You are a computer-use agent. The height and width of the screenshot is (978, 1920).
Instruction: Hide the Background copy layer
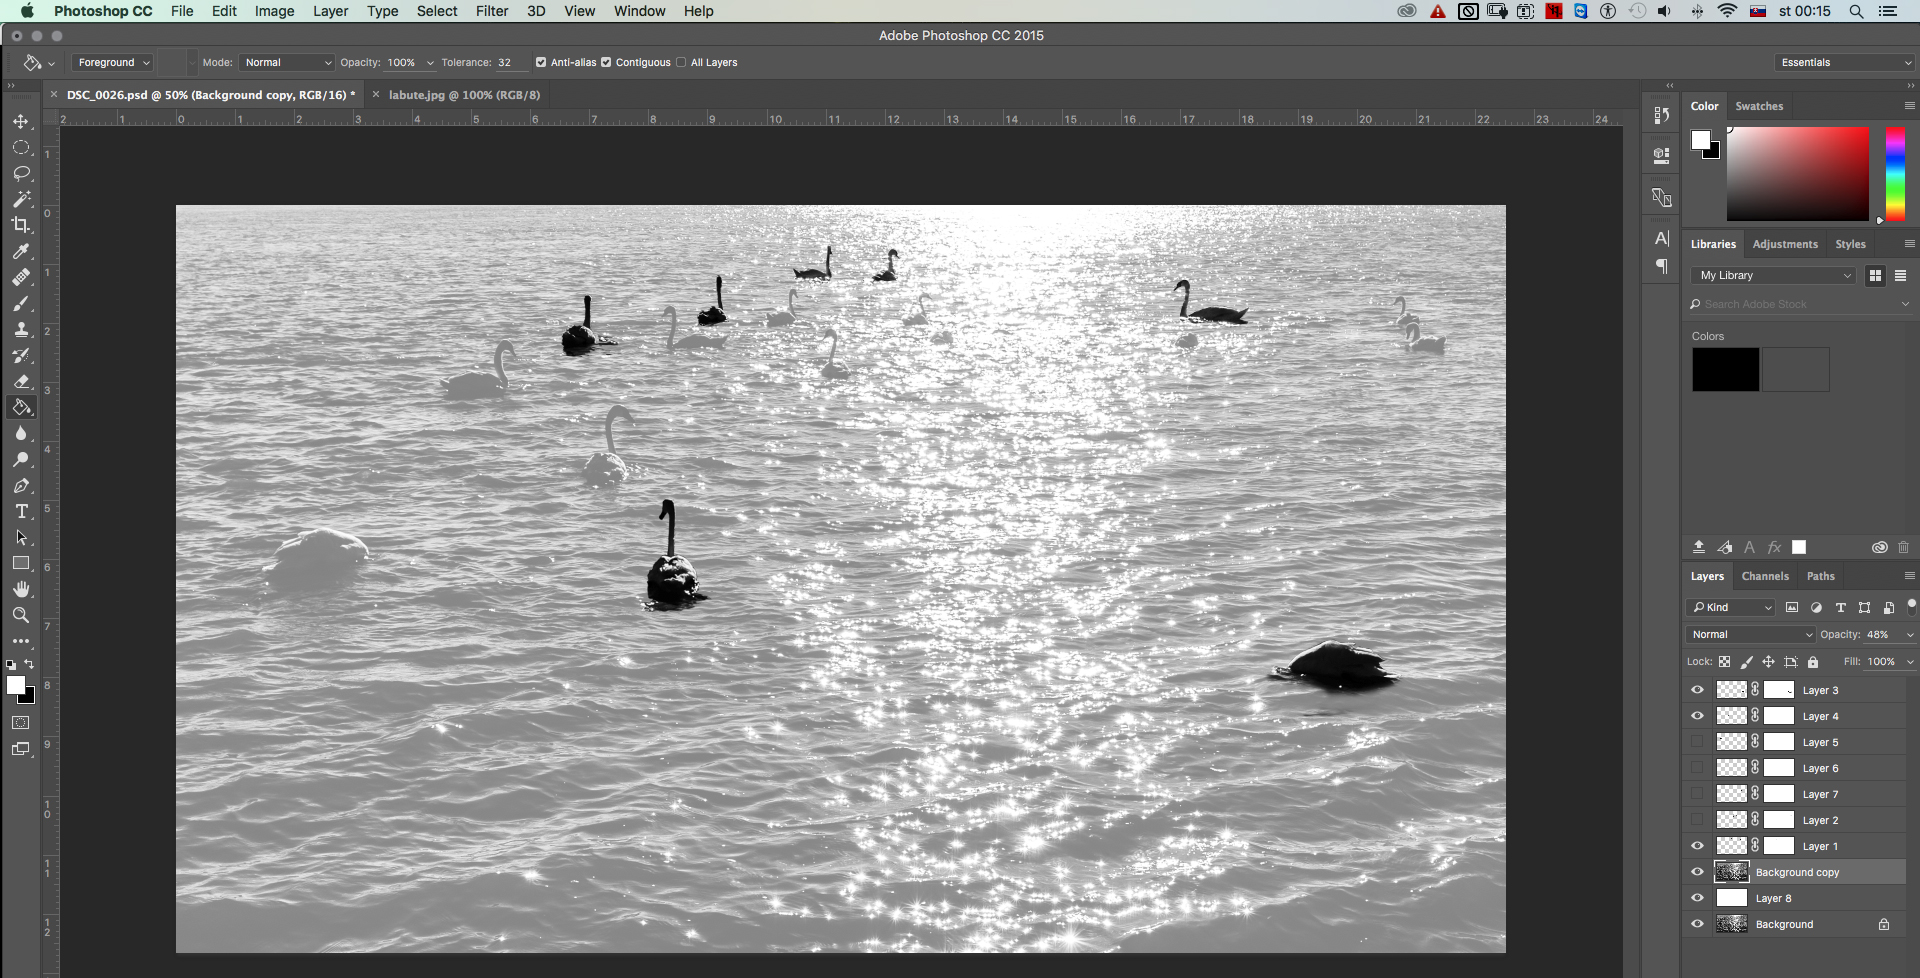1697,872
